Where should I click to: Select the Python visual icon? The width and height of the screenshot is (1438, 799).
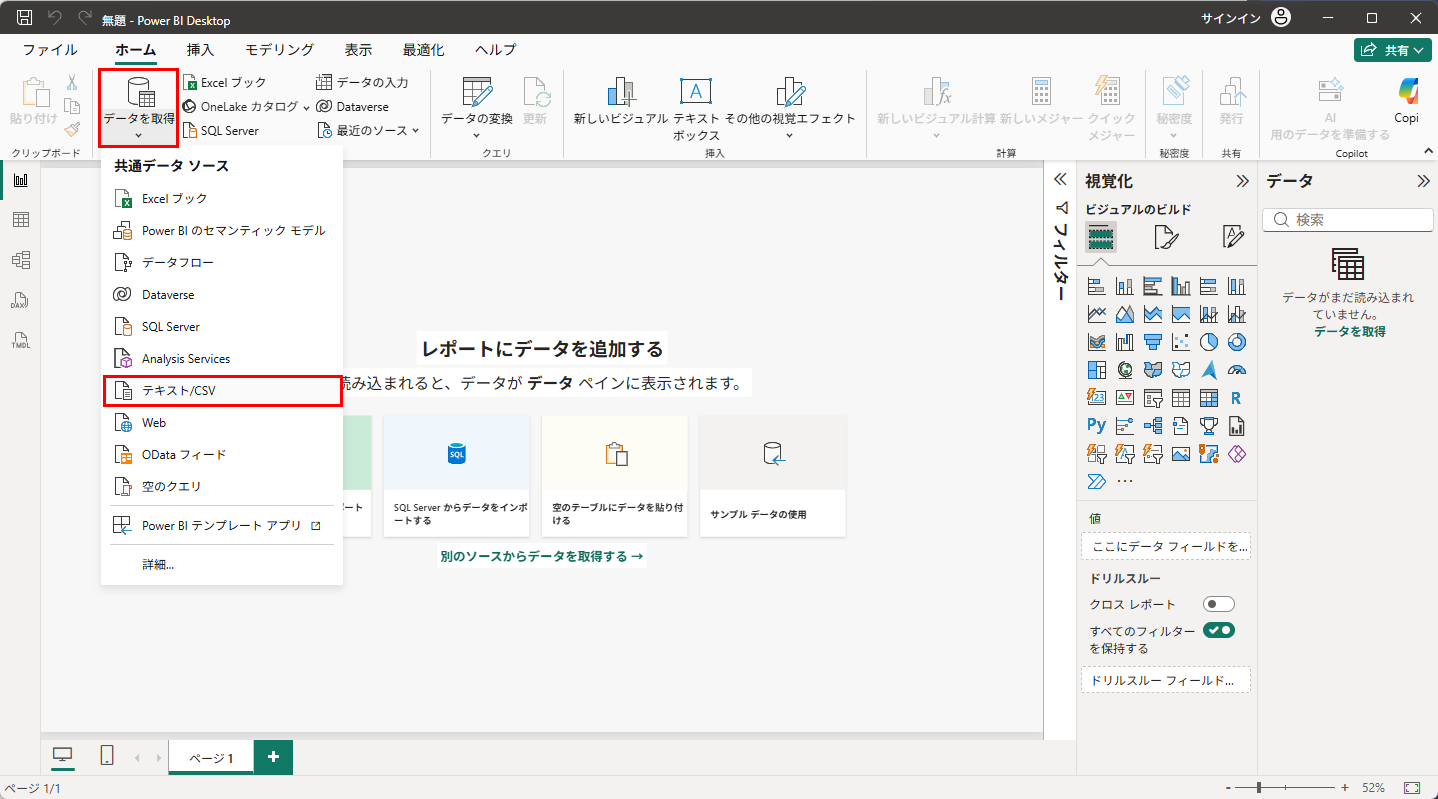click(x=1096, y=426)
